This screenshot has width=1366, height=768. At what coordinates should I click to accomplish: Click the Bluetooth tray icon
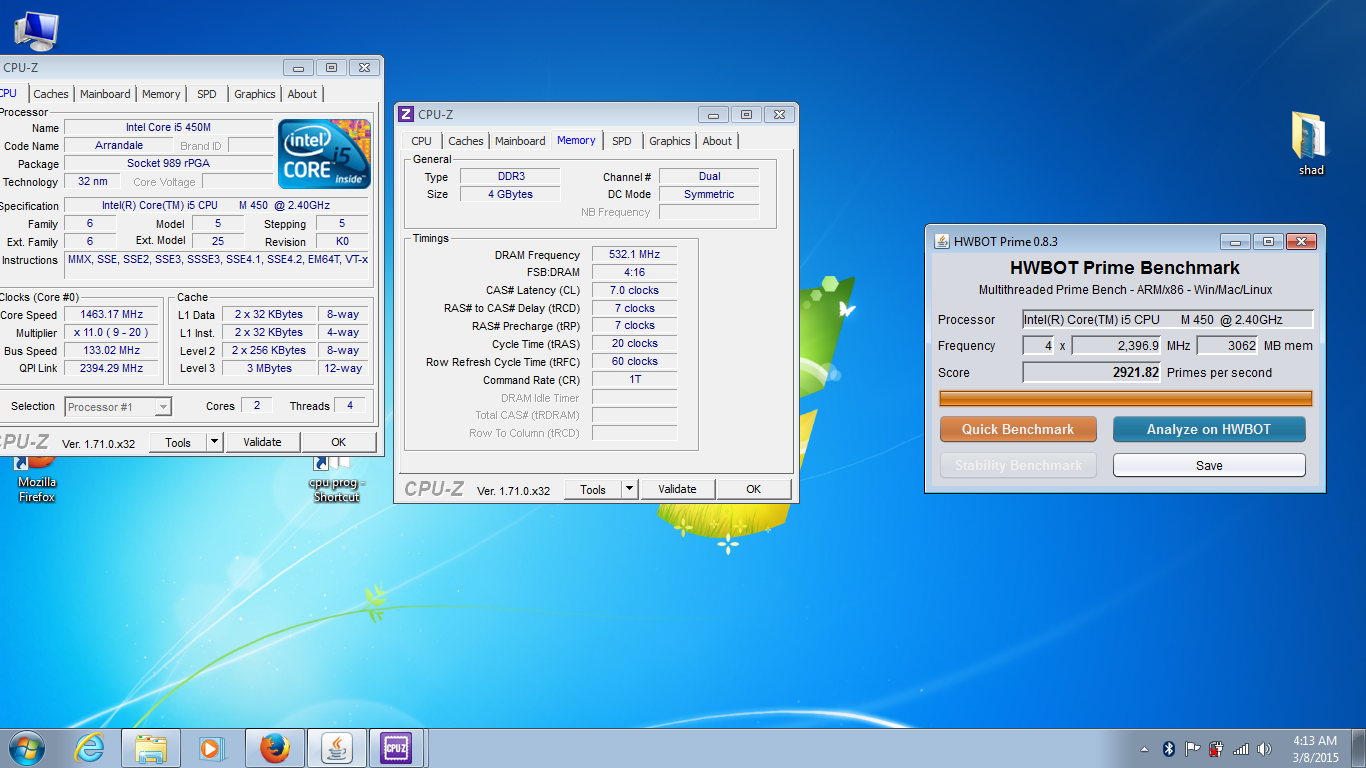click(x=1168, y=749)
